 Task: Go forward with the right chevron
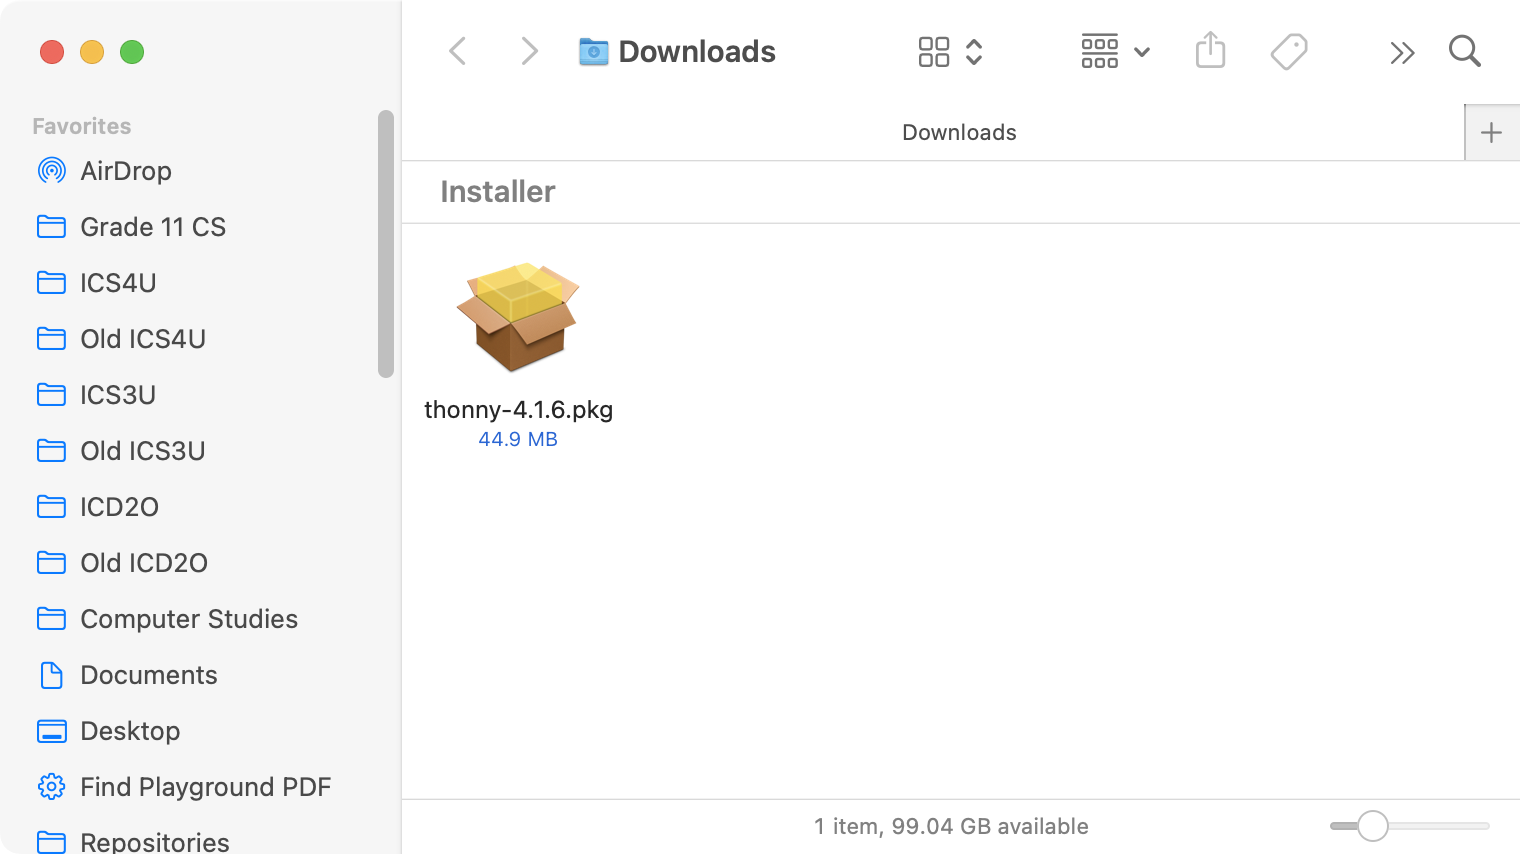tap(529, 51)
